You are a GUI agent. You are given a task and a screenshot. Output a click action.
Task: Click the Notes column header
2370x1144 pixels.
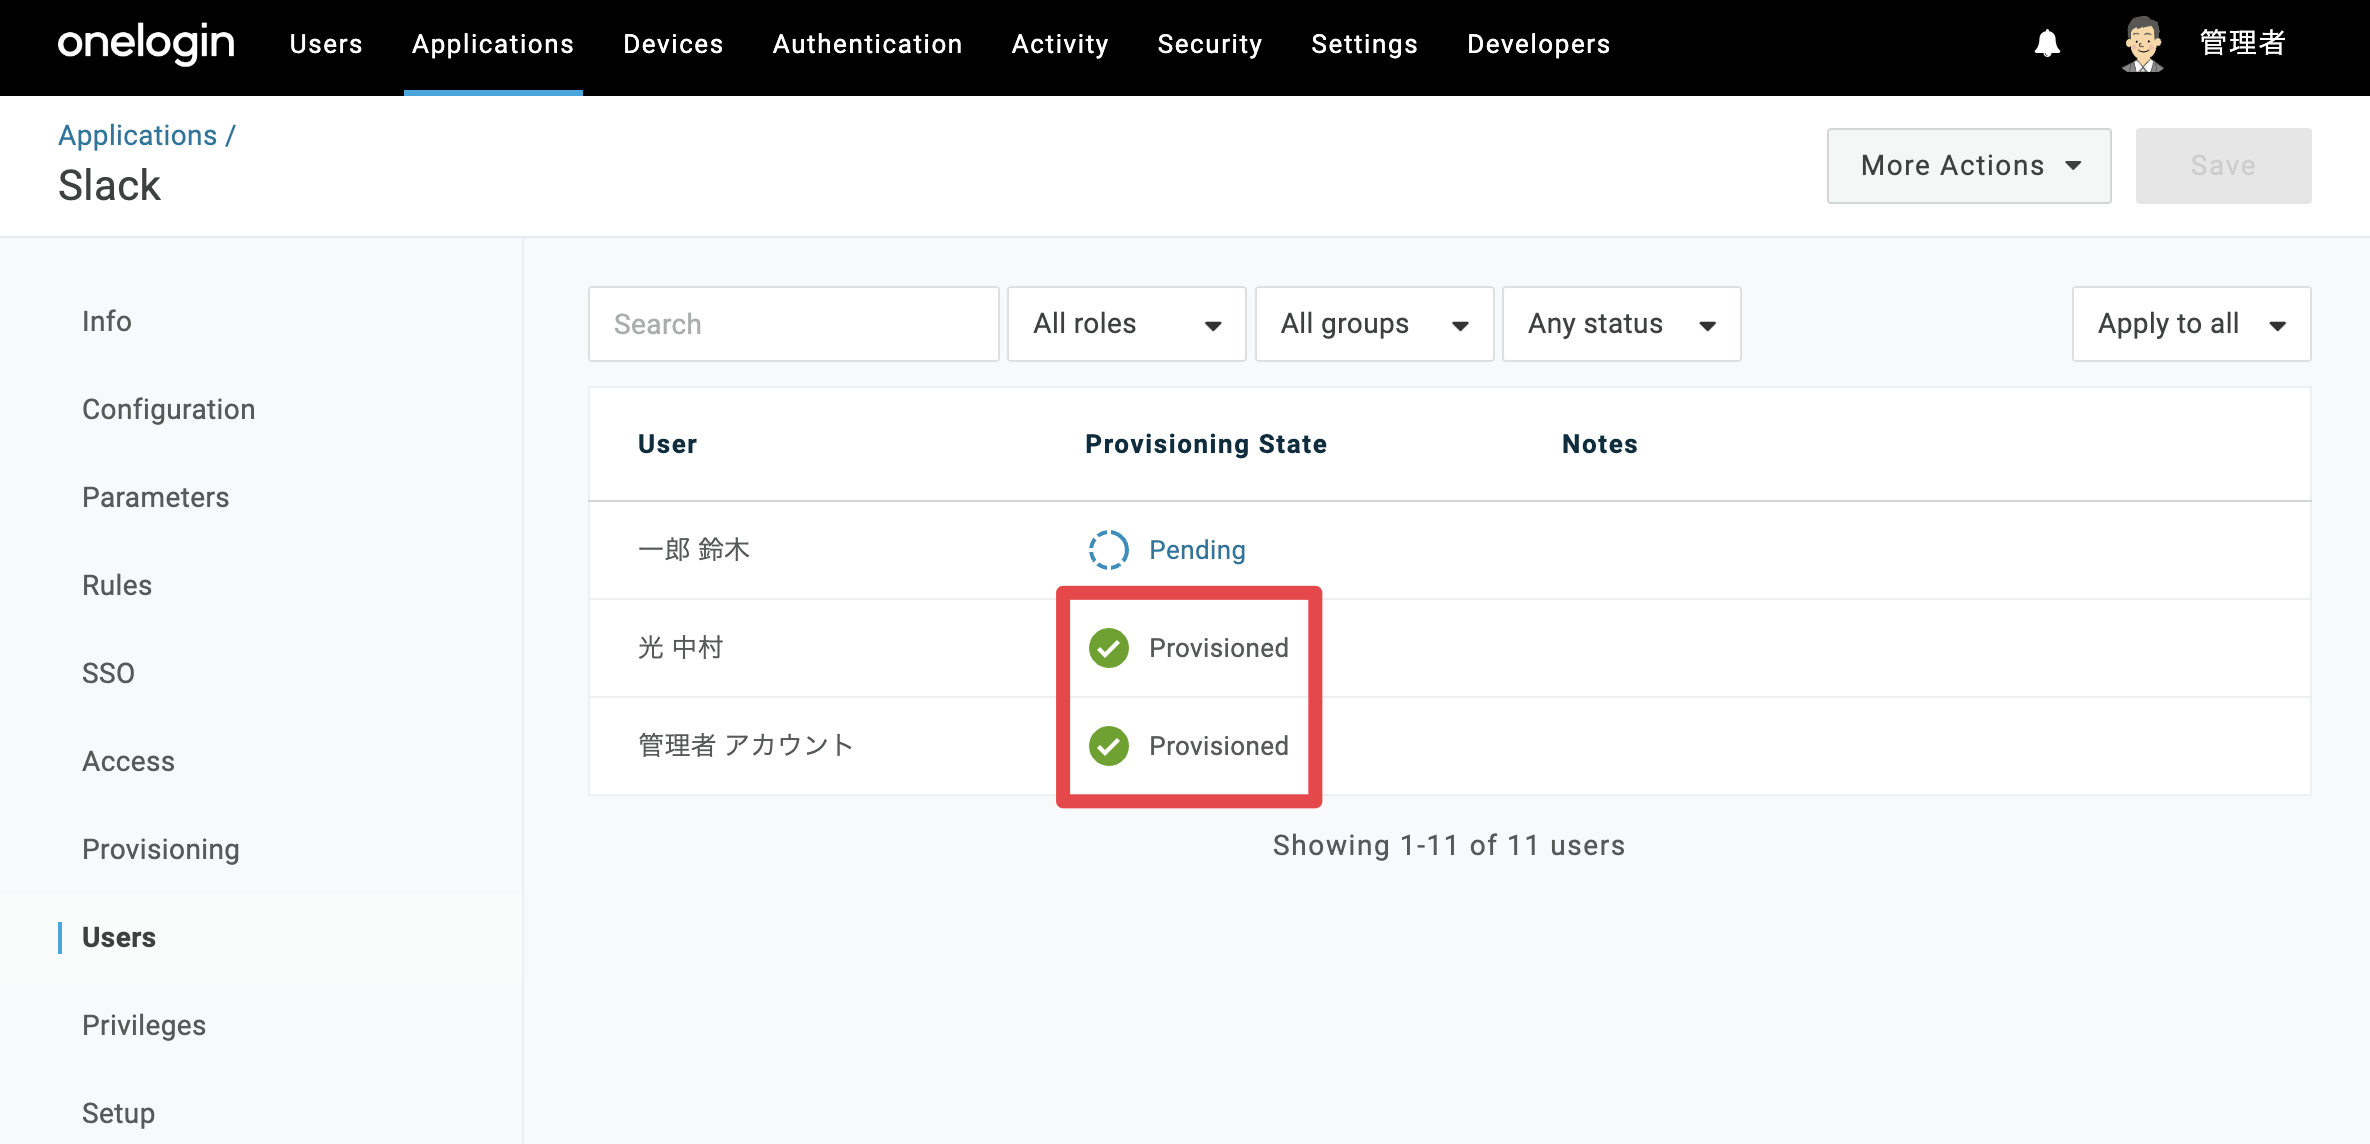coord(1600,444)
